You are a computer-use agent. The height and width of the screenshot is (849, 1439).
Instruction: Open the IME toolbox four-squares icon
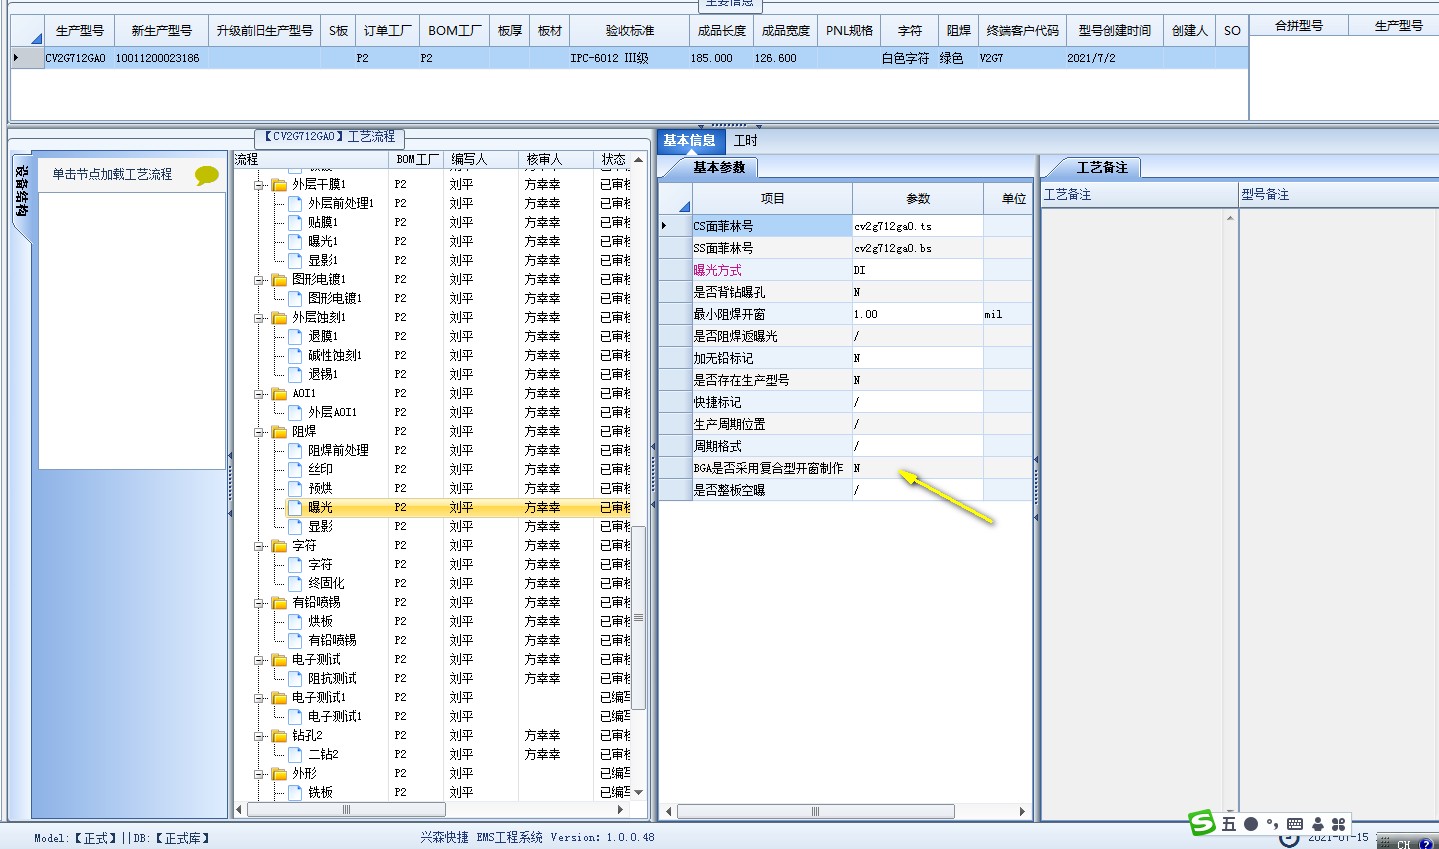1339,824
